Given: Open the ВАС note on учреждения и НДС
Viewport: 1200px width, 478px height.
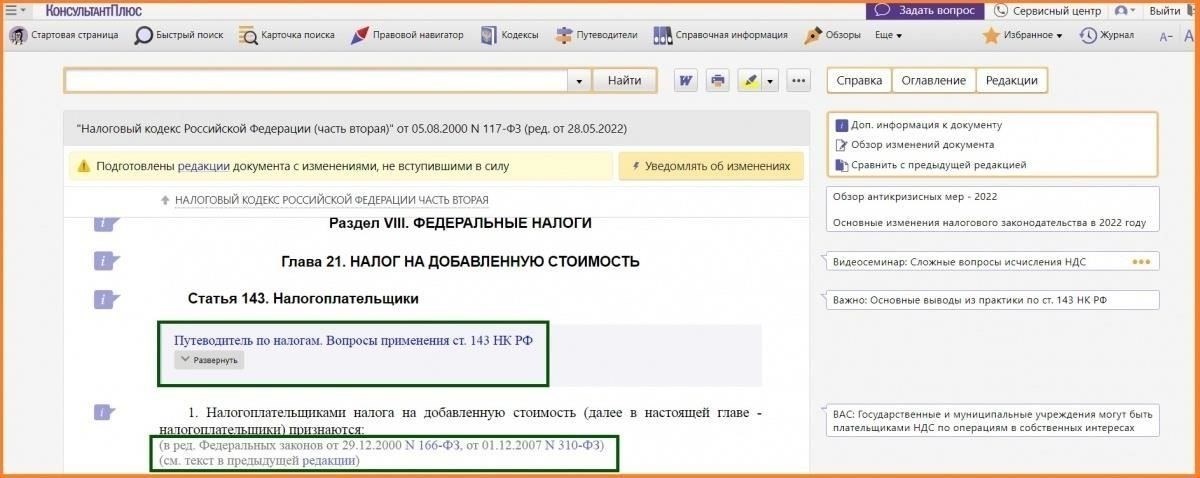Looking at the screenshot, I should [x=992, y=421].
